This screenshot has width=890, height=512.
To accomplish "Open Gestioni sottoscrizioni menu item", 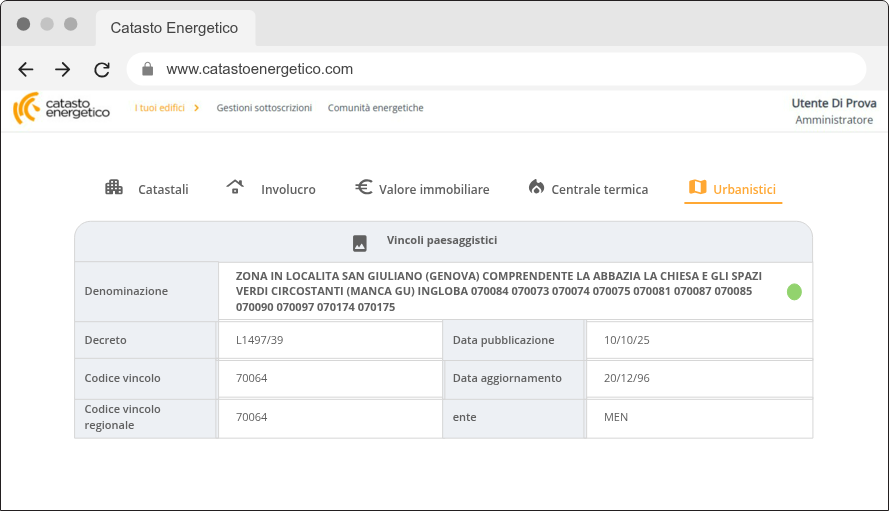I will coord(264,108).
